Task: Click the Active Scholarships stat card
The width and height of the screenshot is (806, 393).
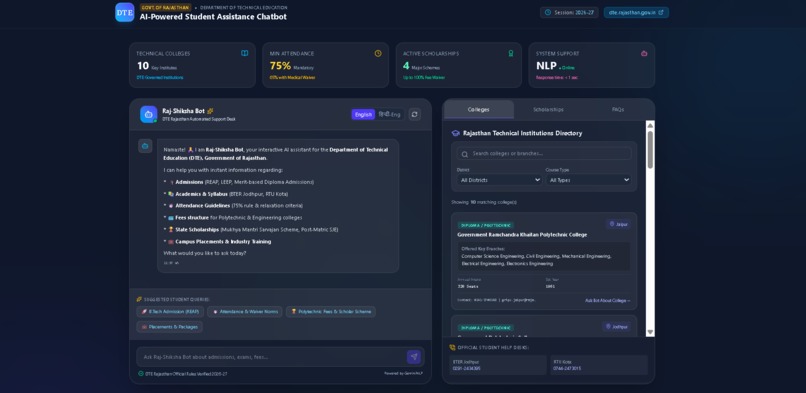Action: point(459,65)
